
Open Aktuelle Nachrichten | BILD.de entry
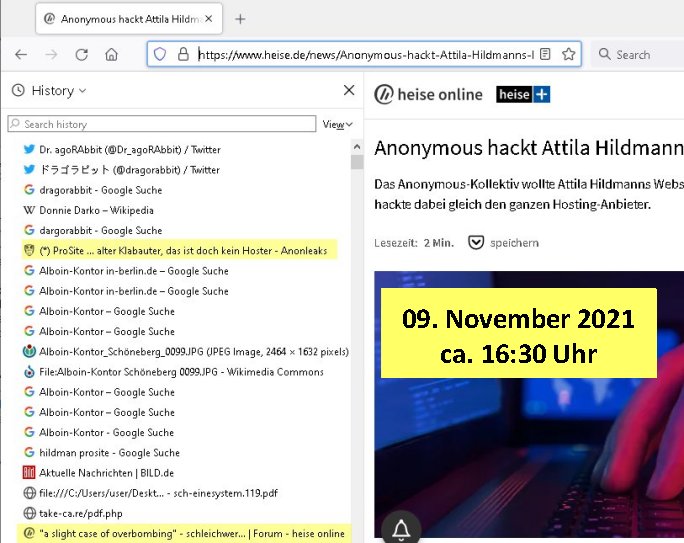(99, 473)
